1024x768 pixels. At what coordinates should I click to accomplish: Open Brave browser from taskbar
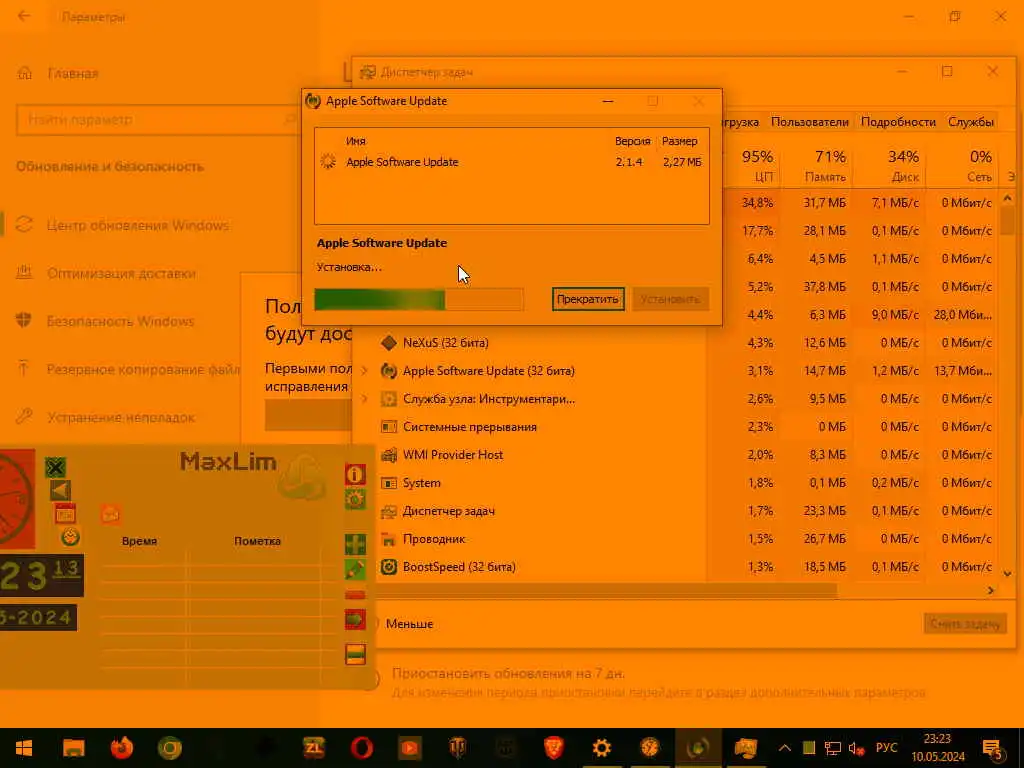[554, 748]
